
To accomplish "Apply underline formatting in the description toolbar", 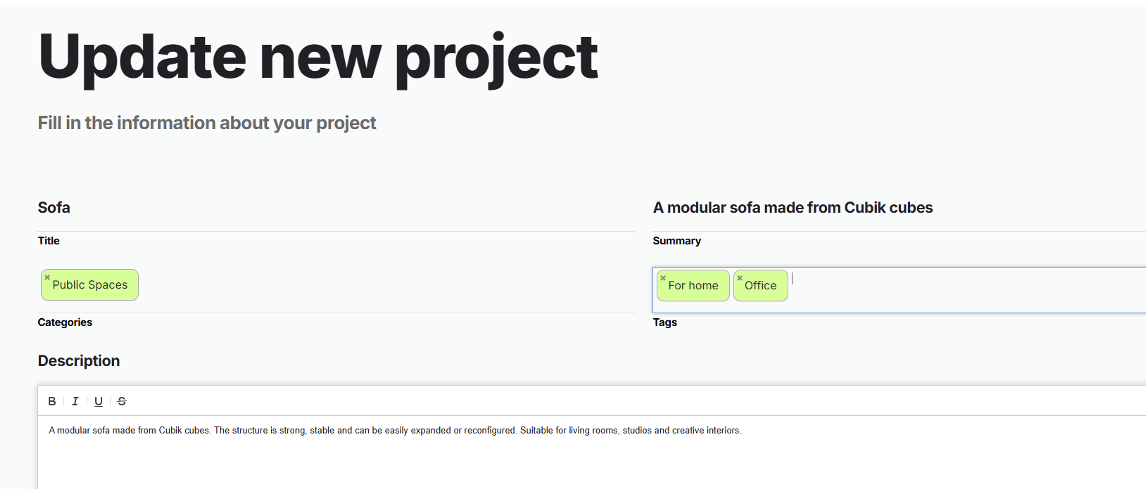I will [98, 401].
